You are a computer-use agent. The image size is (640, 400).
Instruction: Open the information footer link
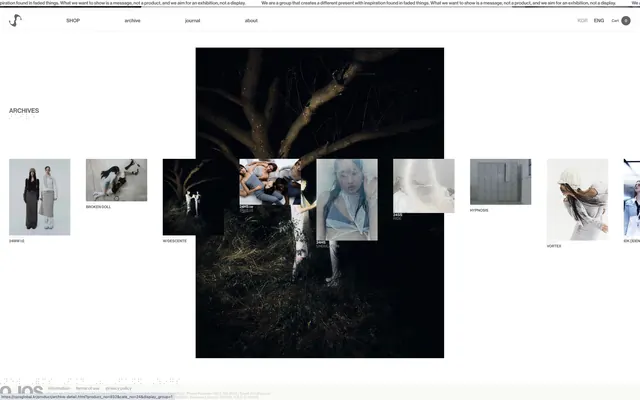point(59,389)
